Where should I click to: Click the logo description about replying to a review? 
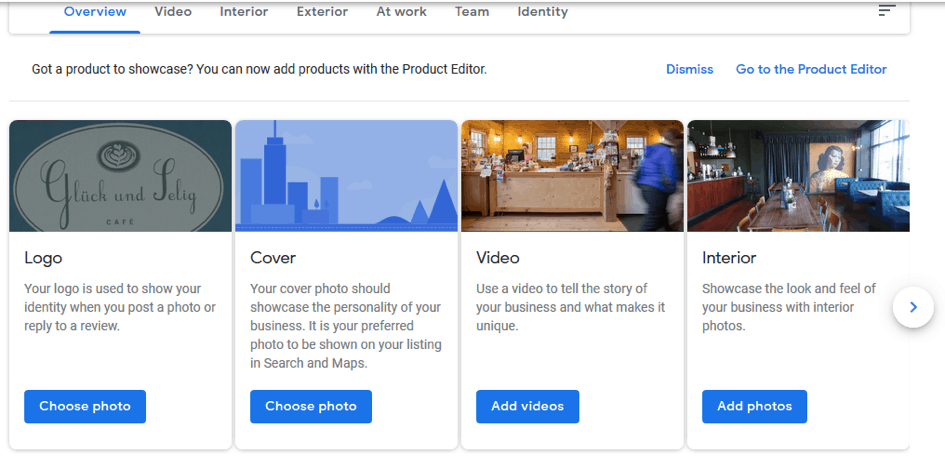[120, 307]
